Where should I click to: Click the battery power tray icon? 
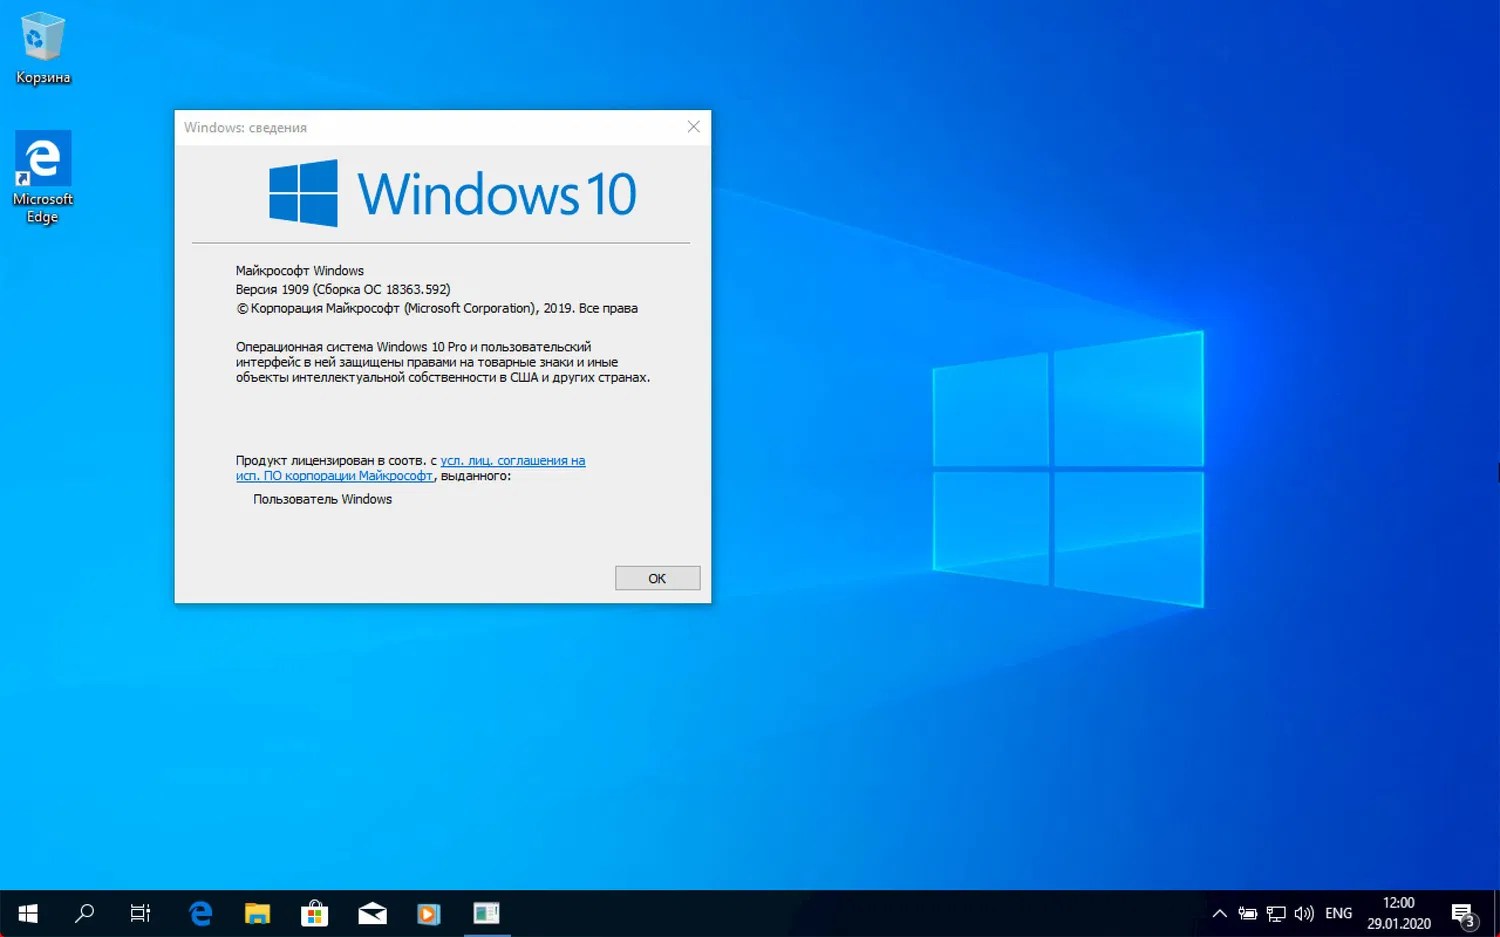pos(1247,913)
